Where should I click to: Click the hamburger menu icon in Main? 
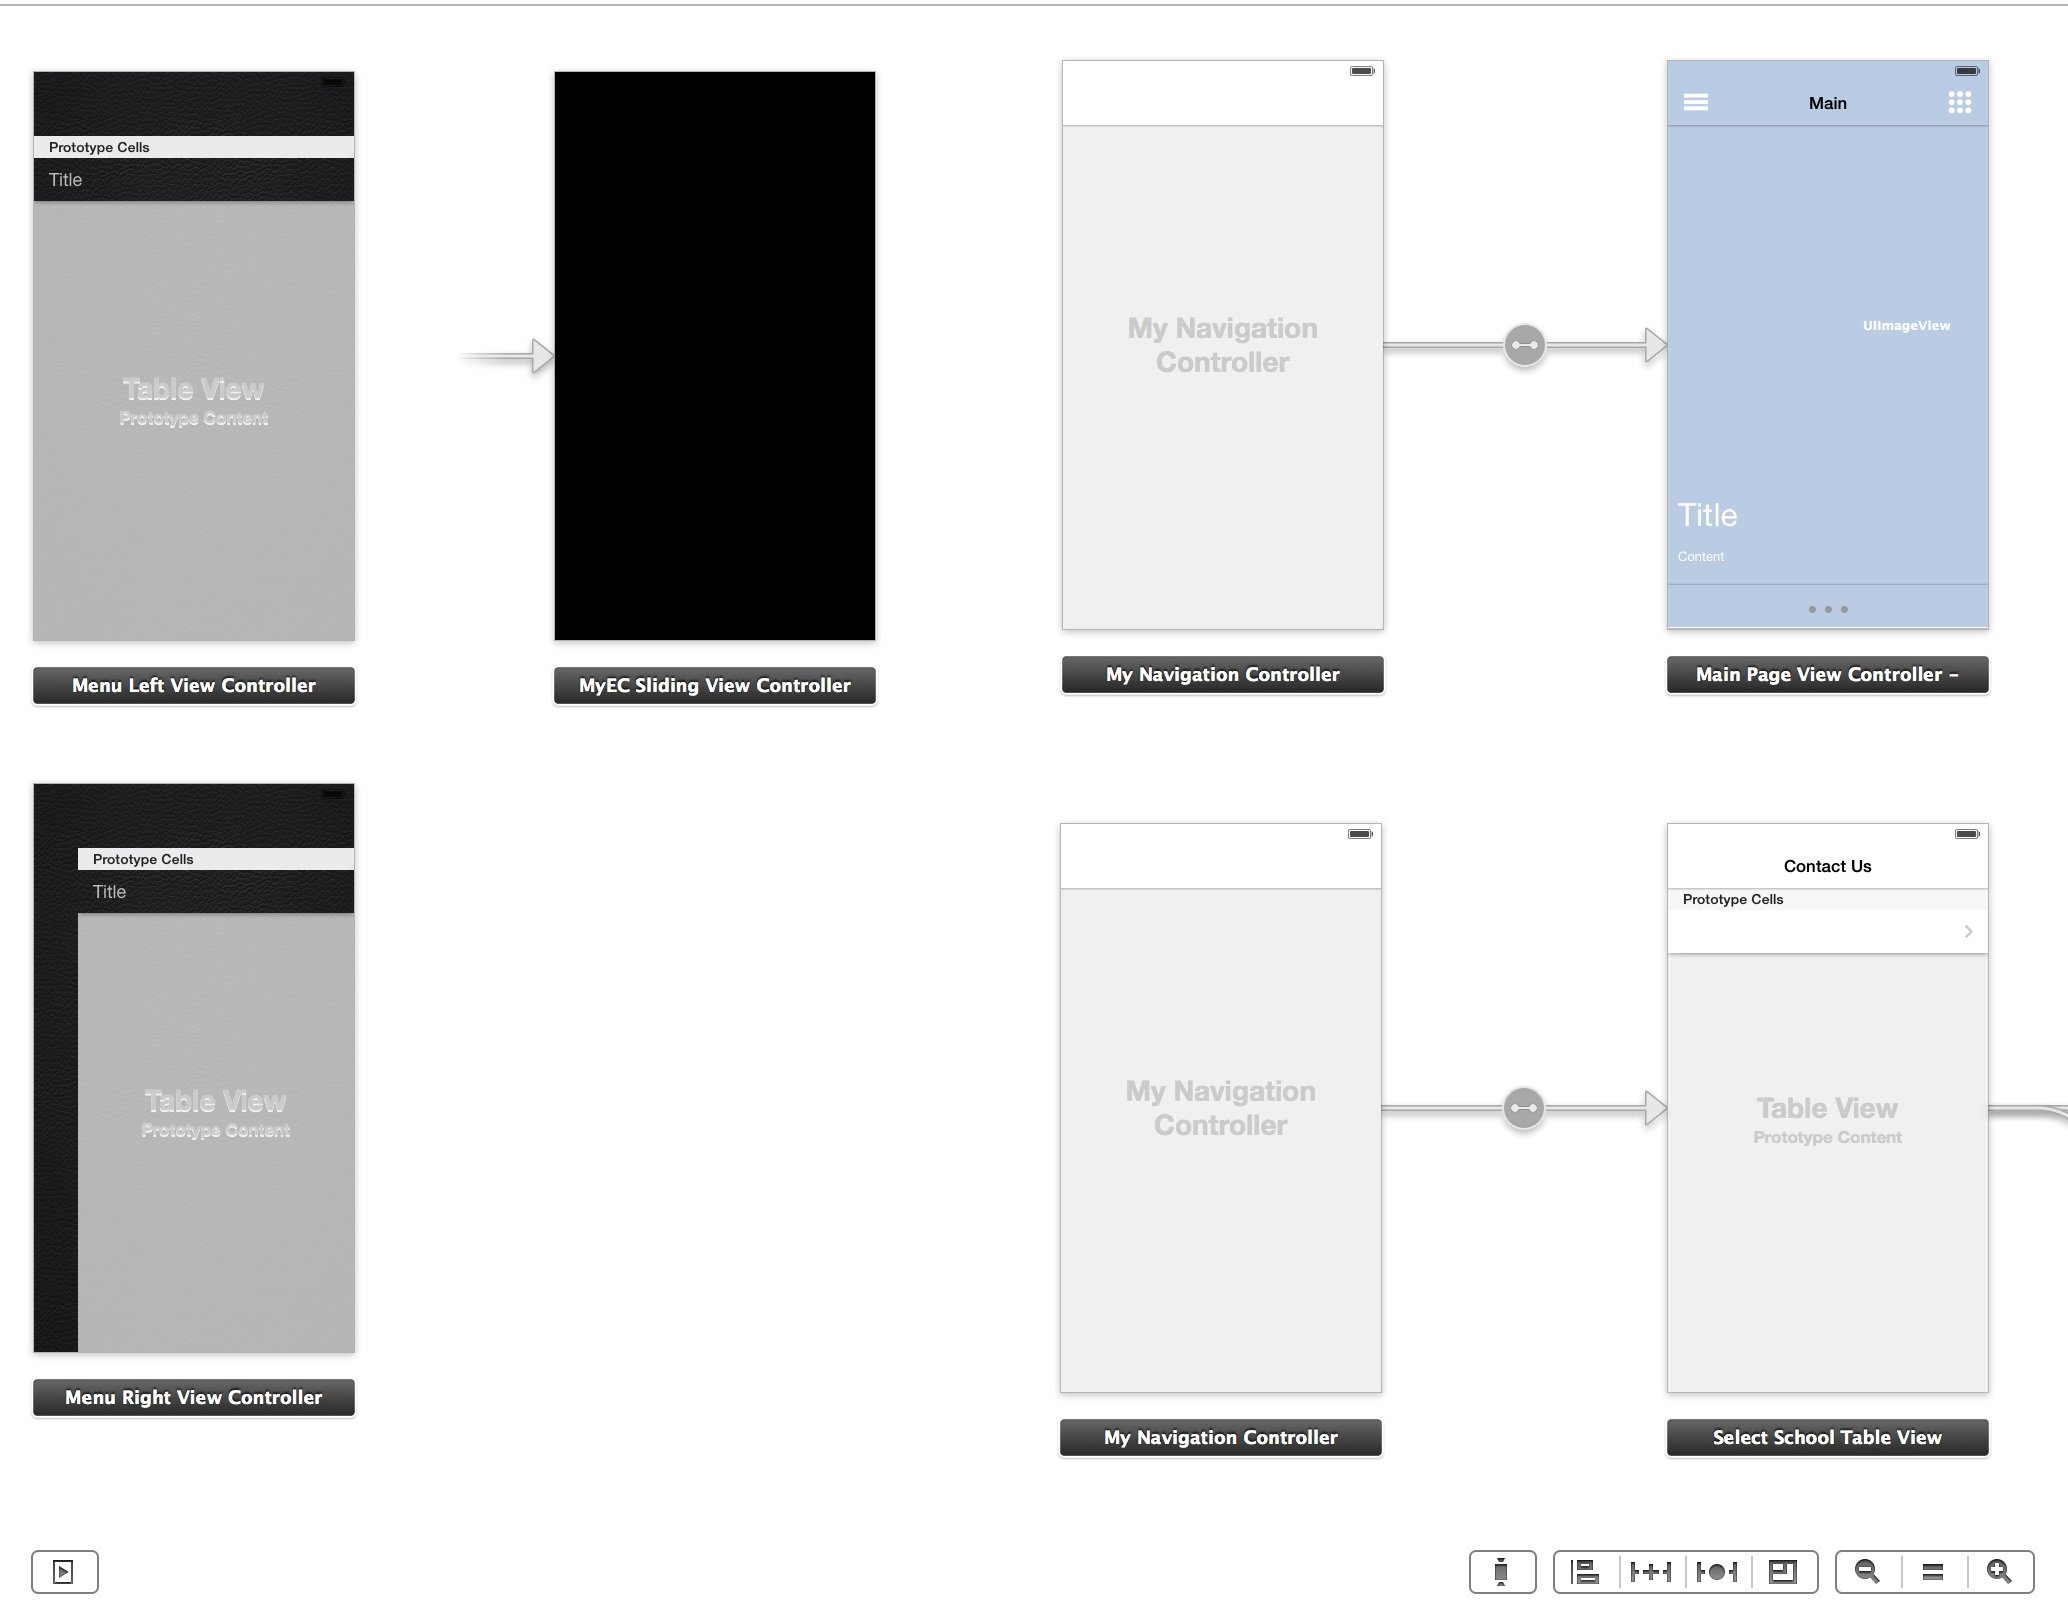click(1695, 101)
